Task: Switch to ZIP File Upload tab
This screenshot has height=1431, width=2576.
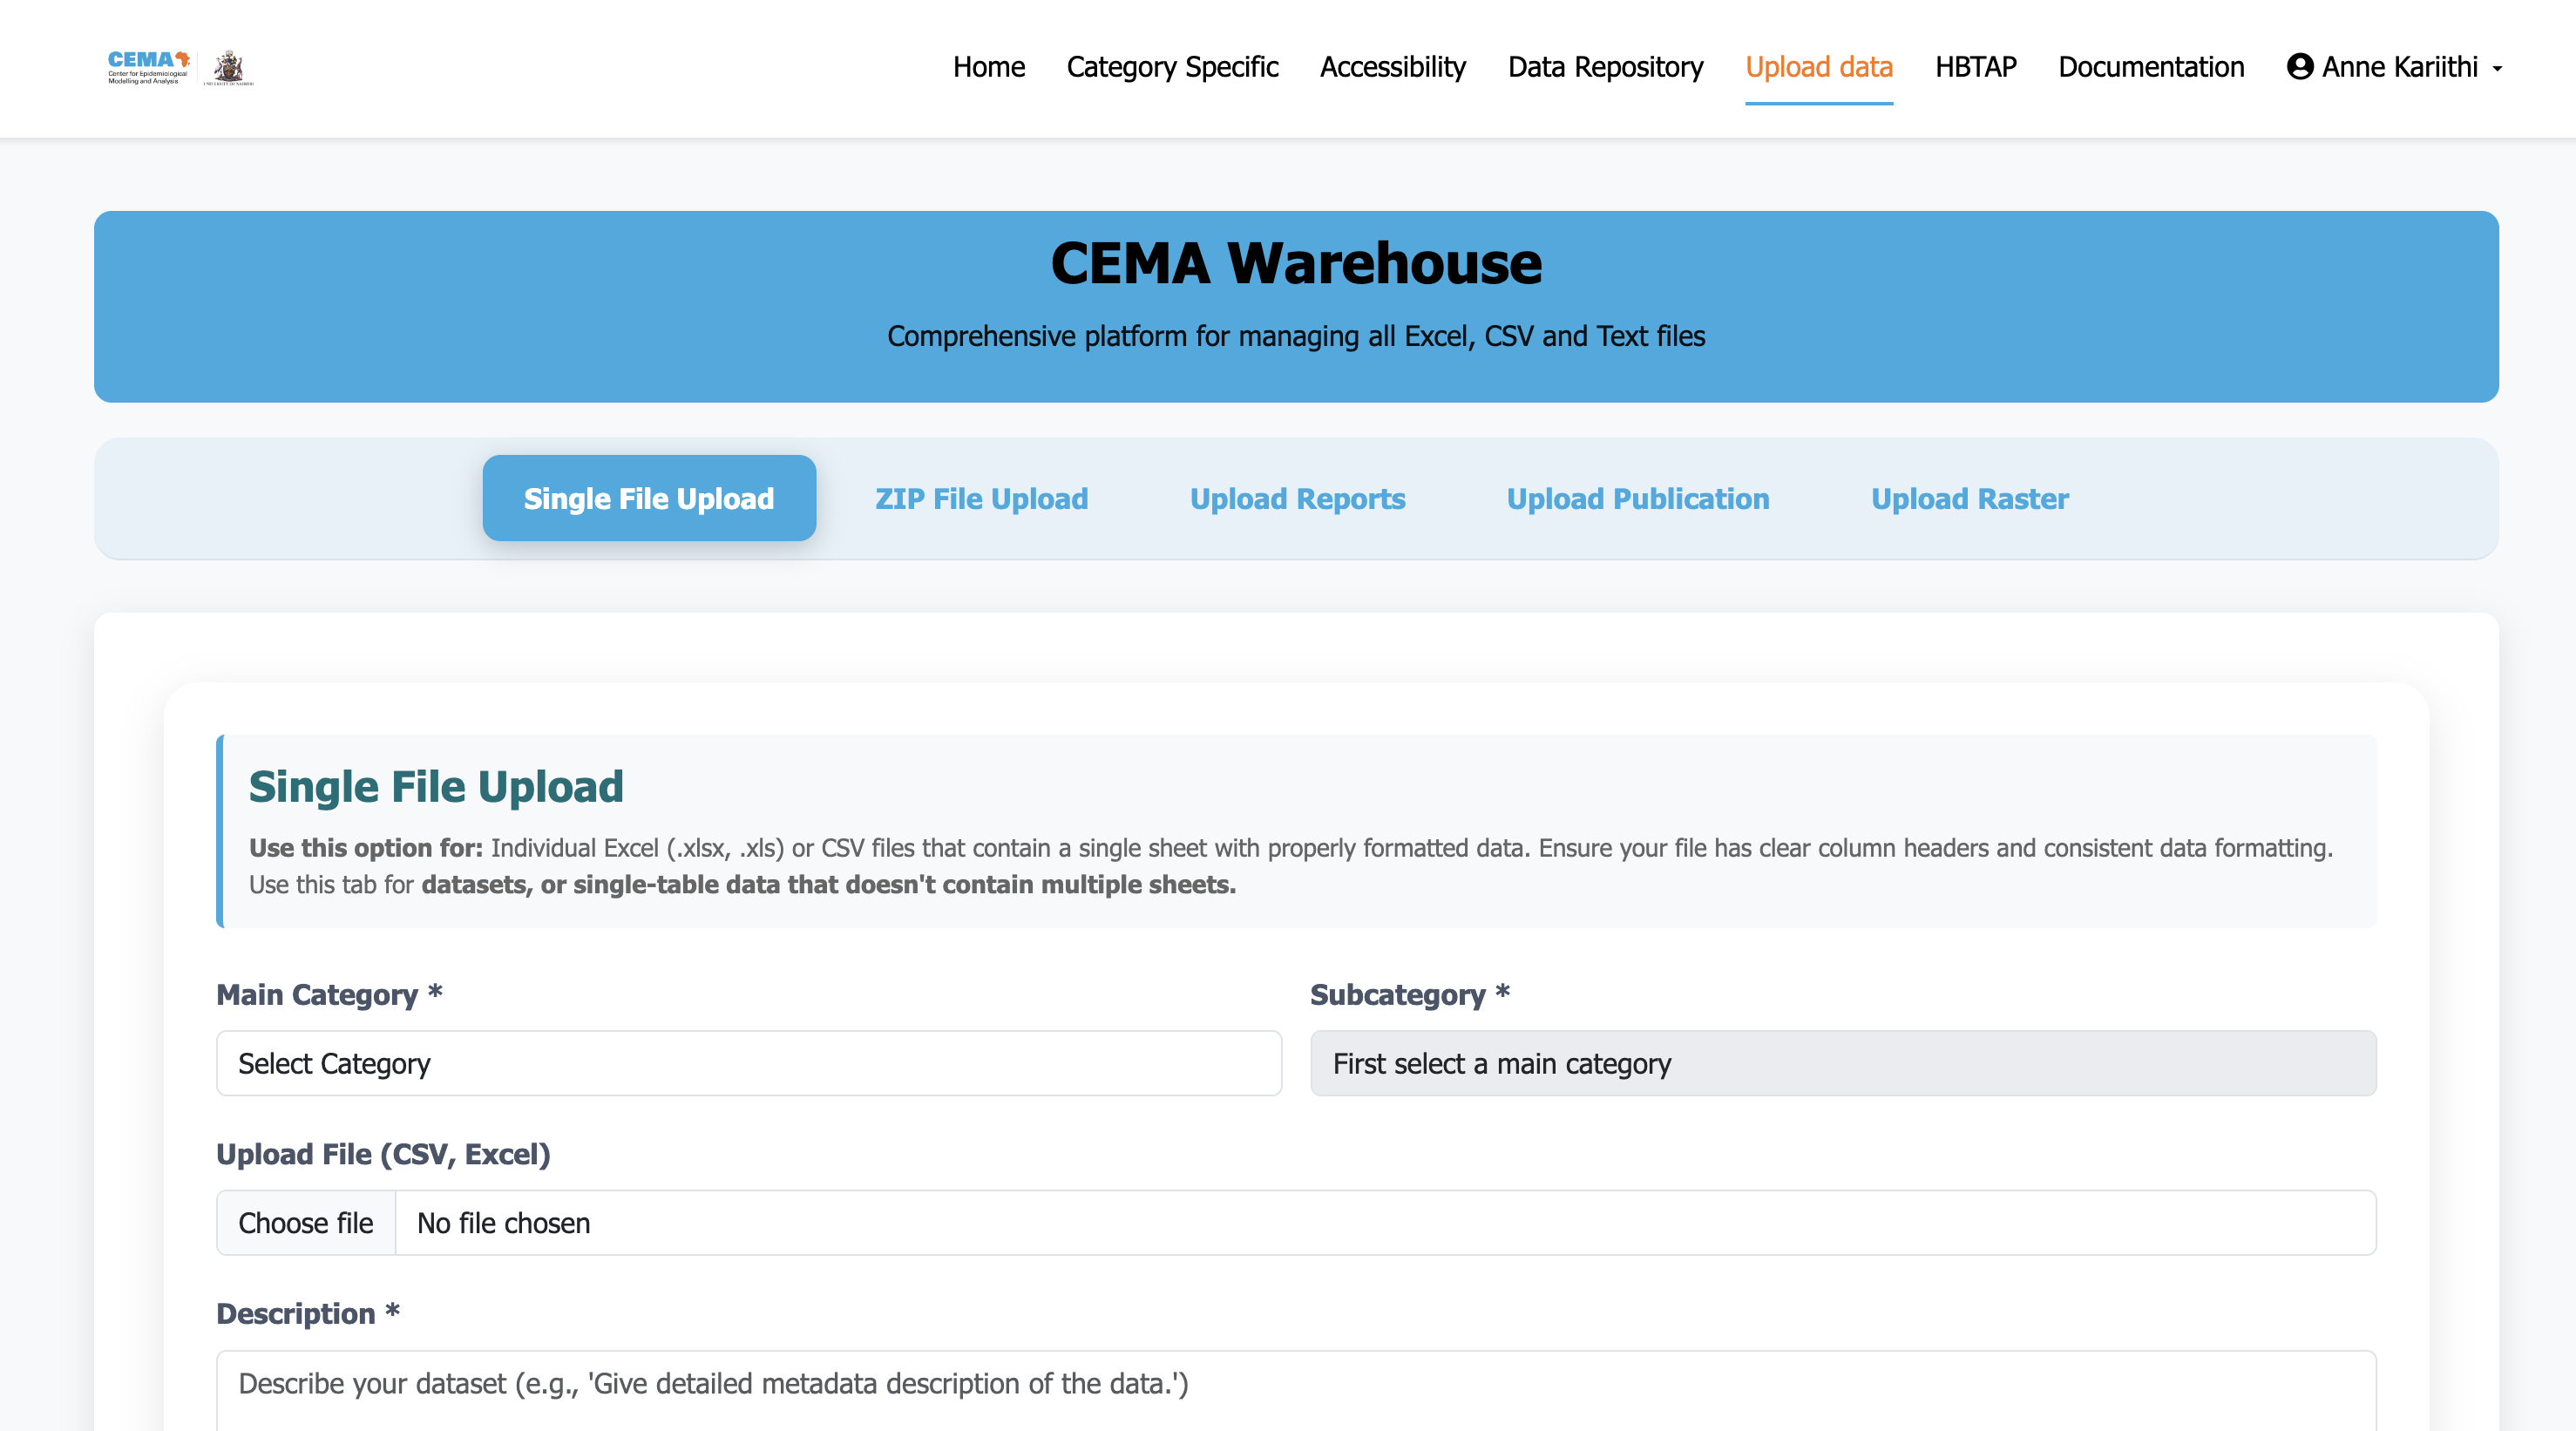Action: 981,498
